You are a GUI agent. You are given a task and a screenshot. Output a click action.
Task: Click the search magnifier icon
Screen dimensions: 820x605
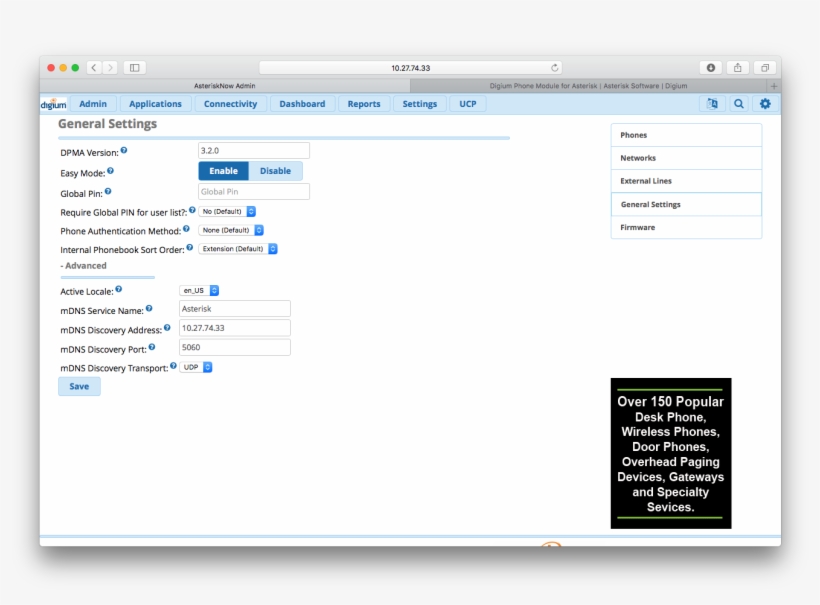738,103
